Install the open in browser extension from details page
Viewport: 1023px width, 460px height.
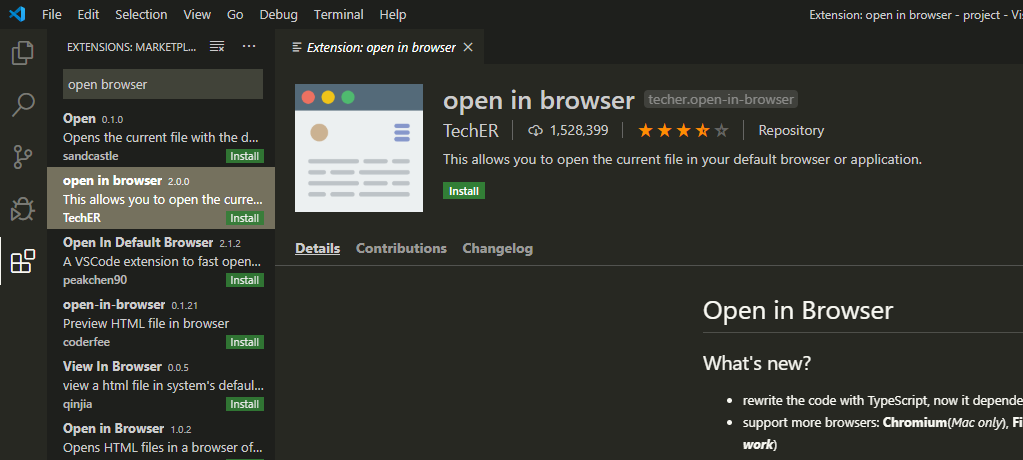pos(464,191)
